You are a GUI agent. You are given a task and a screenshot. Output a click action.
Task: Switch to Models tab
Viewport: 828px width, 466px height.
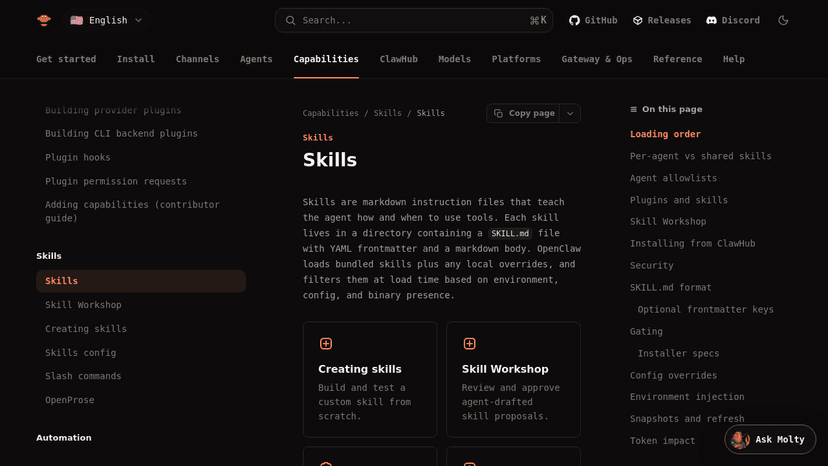coord(454,59)
